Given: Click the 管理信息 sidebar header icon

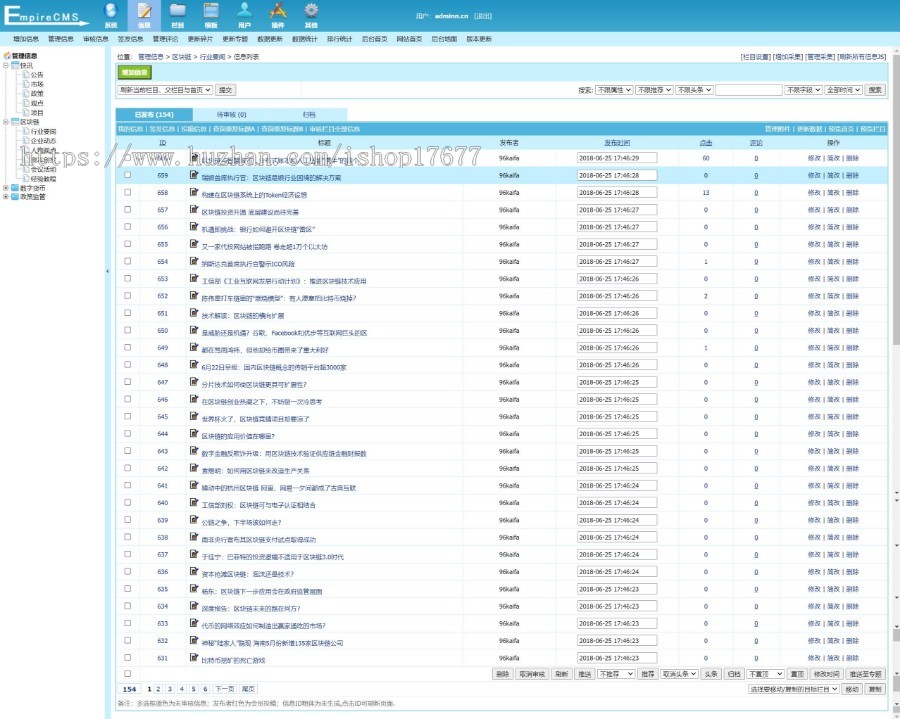Looking at the screenshot, I should click(x=7, y=56).
